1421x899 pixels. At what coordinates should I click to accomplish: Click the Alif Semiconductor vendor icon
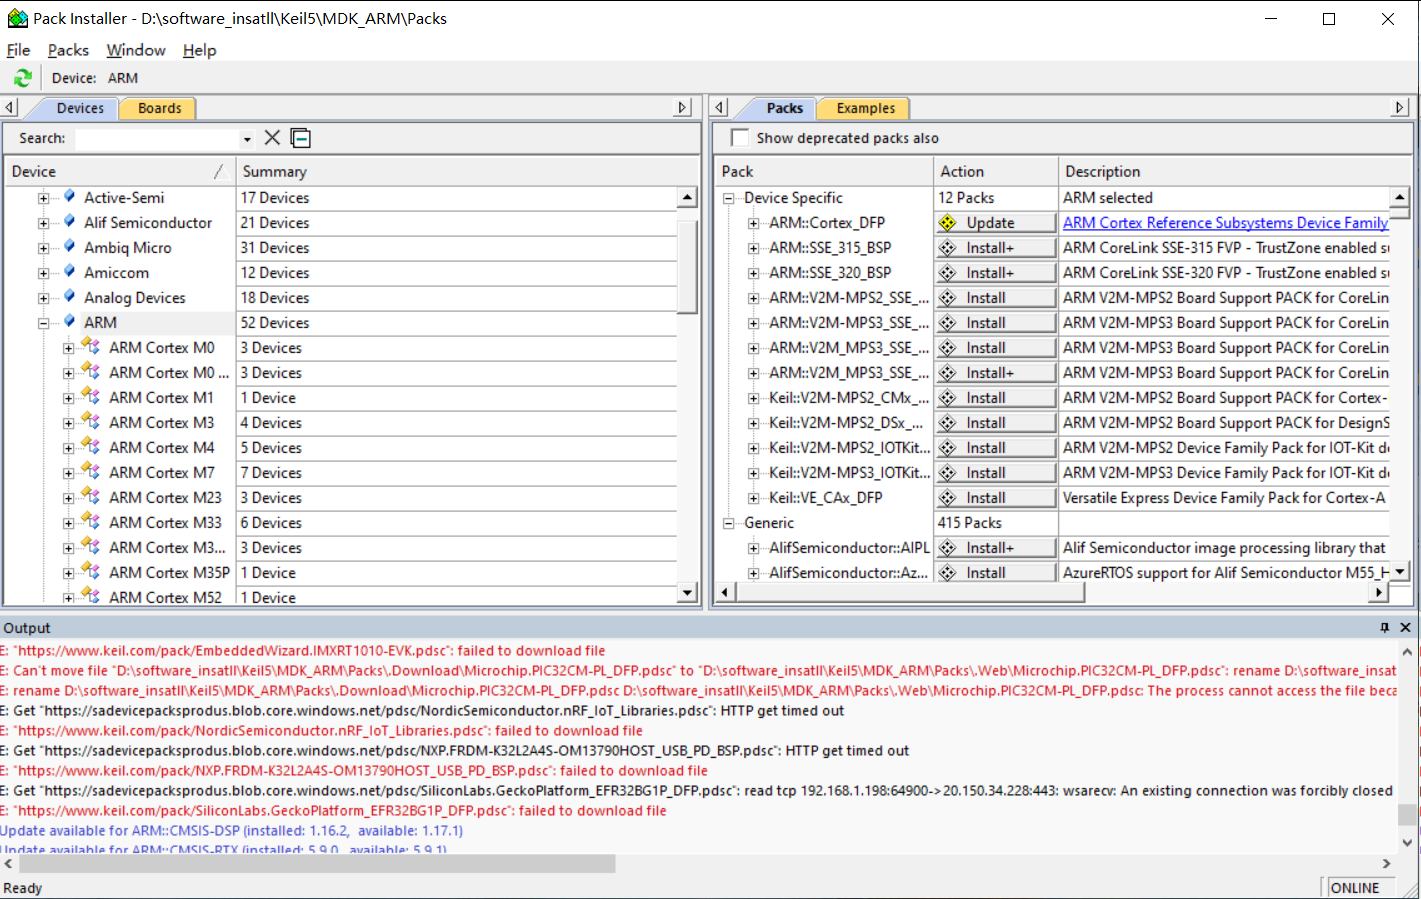pyautogui.click(x=69, y=222)
